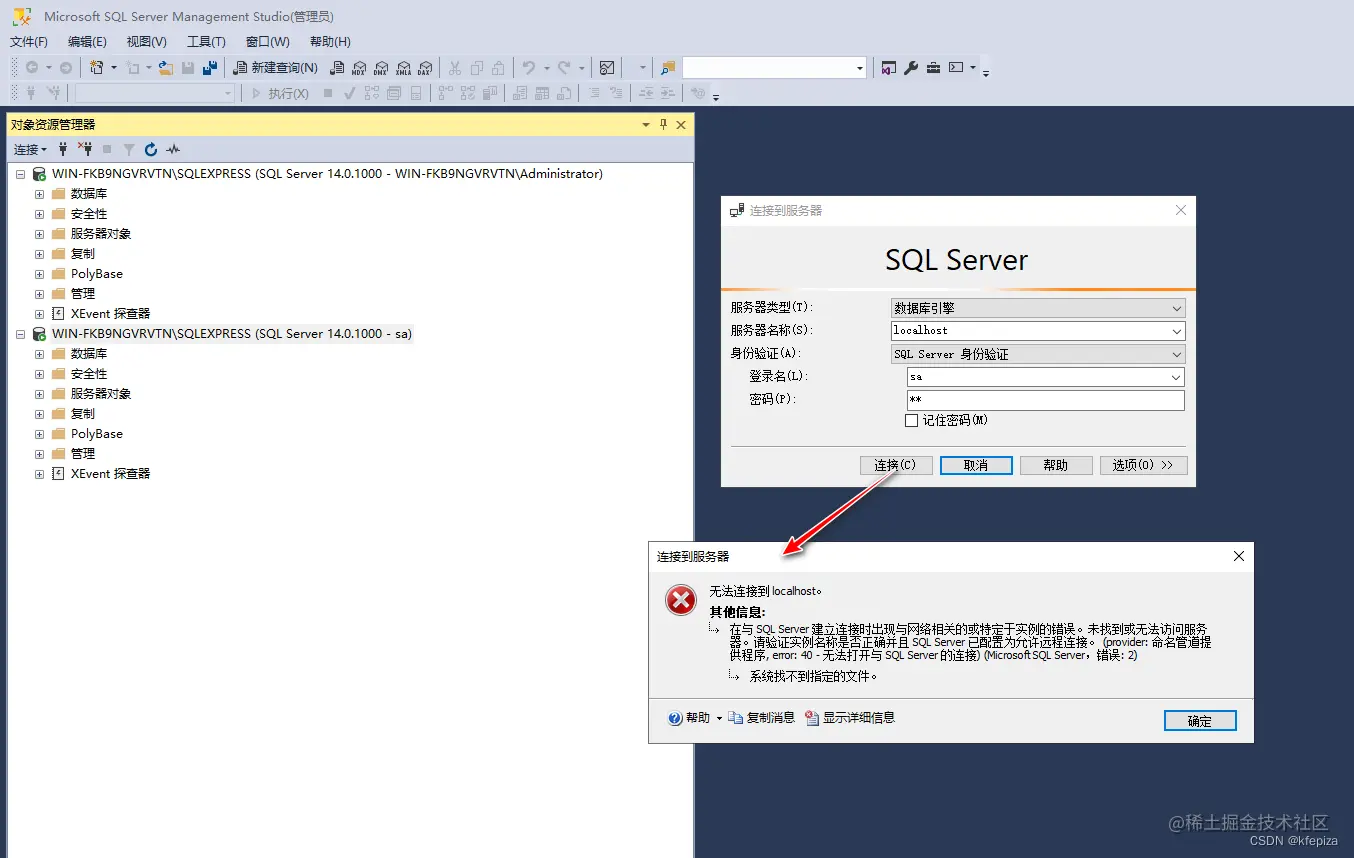Click the 连接(C) button in connect dialog
The image size is (1354, 858).
pos(896,465)
